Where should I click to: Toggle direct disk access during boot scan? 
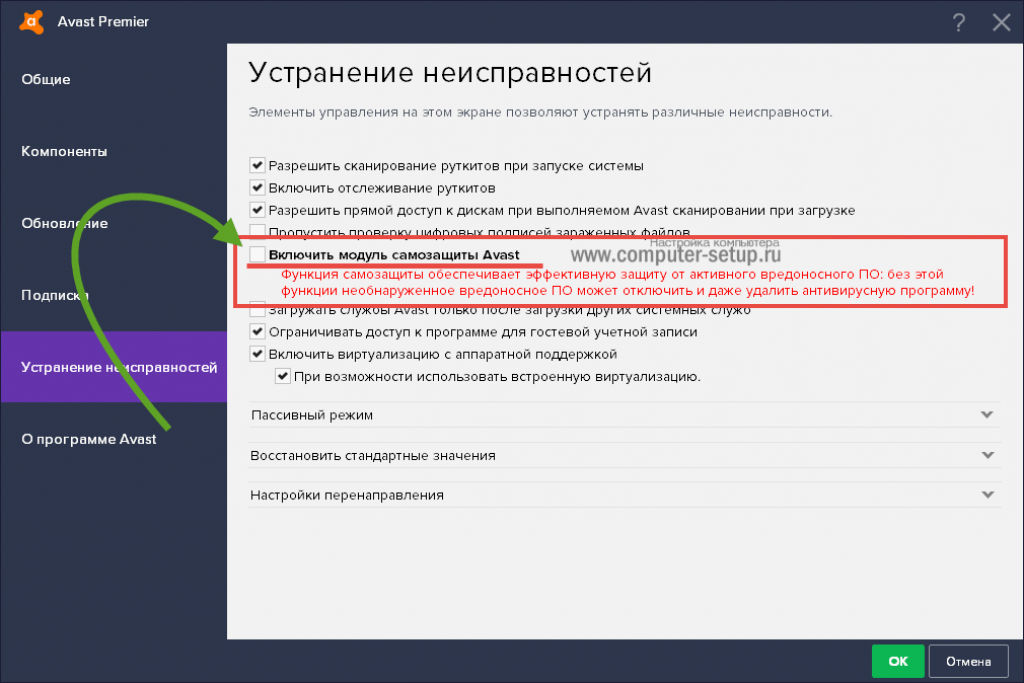[257, 210]
